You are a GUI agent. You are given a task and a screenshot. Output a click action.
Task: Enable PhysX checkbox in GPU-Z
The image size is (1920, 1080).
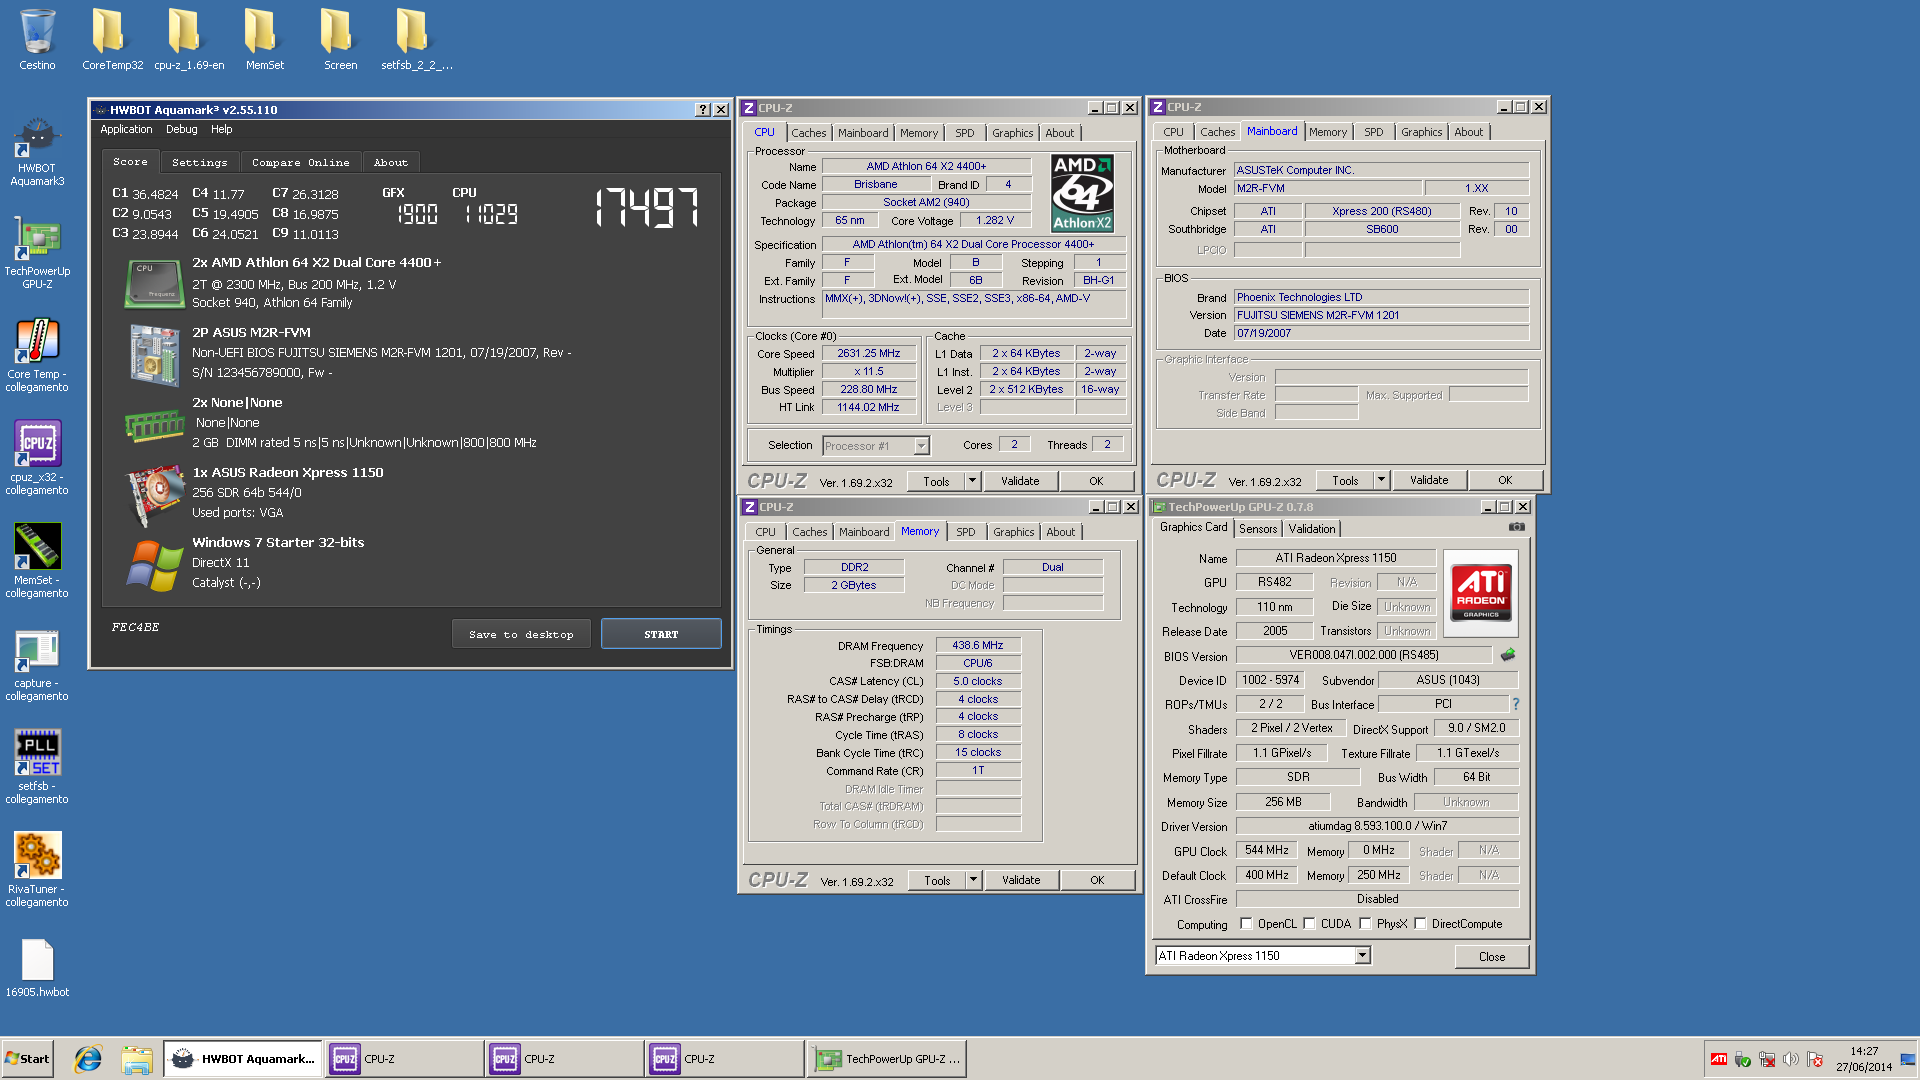pos(1365,924)
